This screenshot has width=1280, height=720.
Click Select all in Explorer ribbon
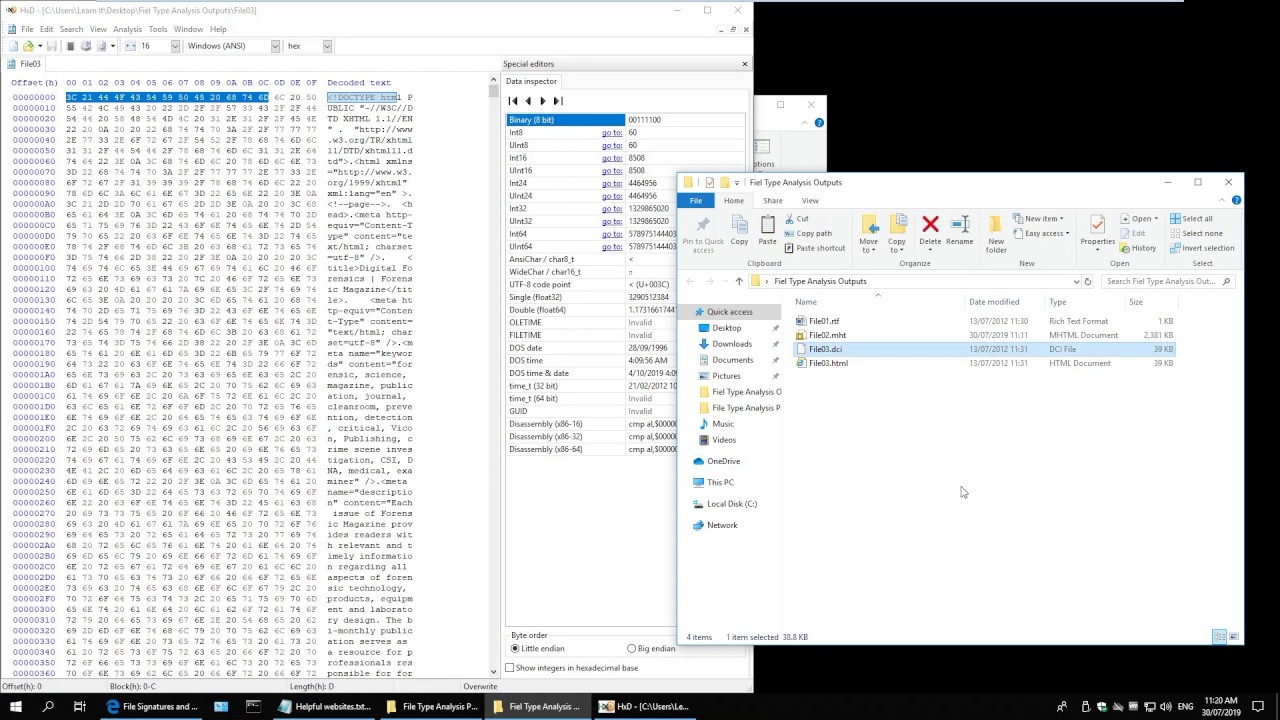click(1191, 219)
